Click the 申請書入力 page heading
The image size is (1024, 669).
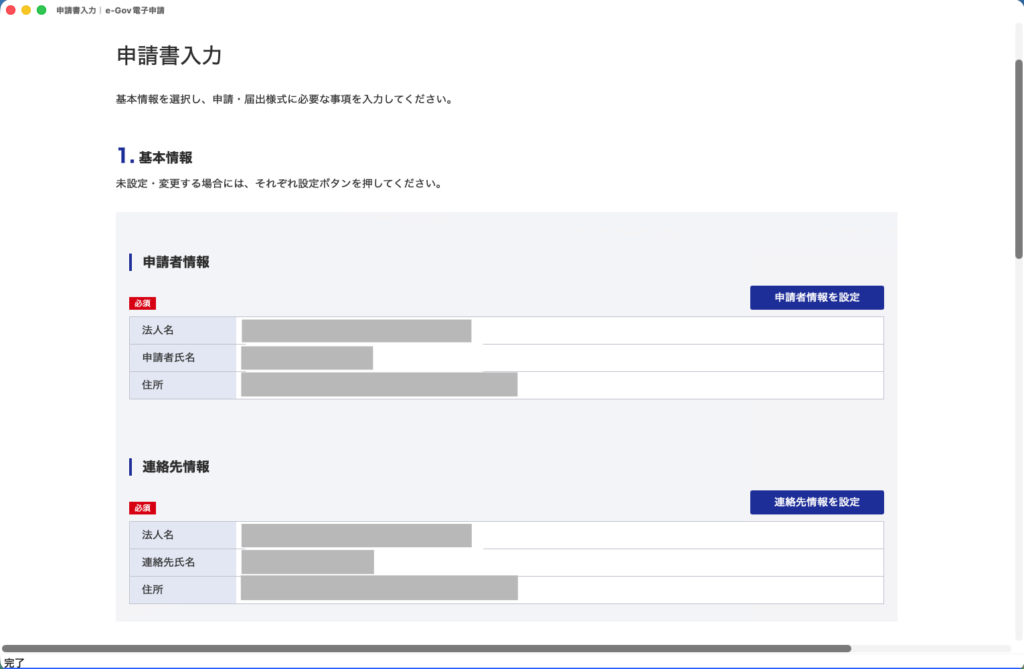pos(169,56)
